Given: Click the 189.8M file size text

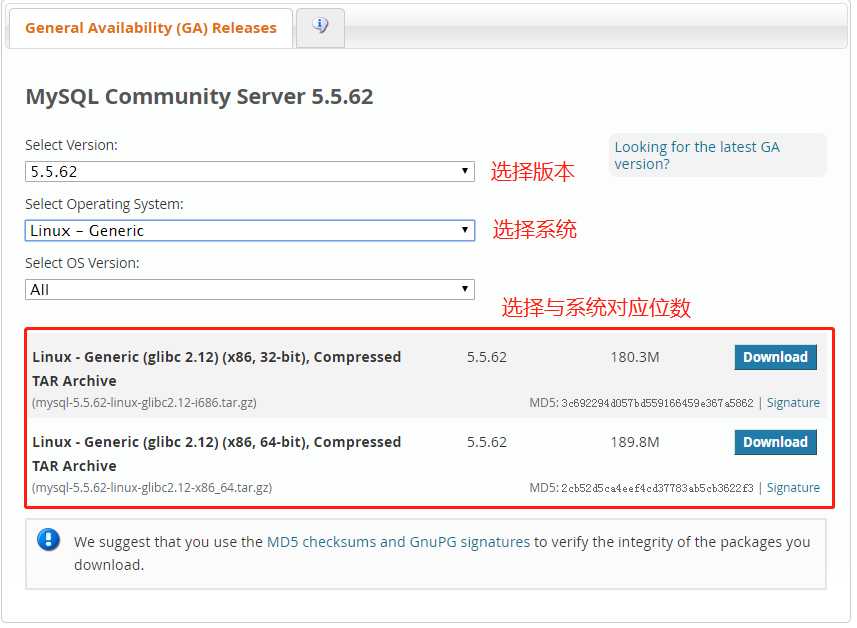Looking at the screenshot, I should 635,442.
